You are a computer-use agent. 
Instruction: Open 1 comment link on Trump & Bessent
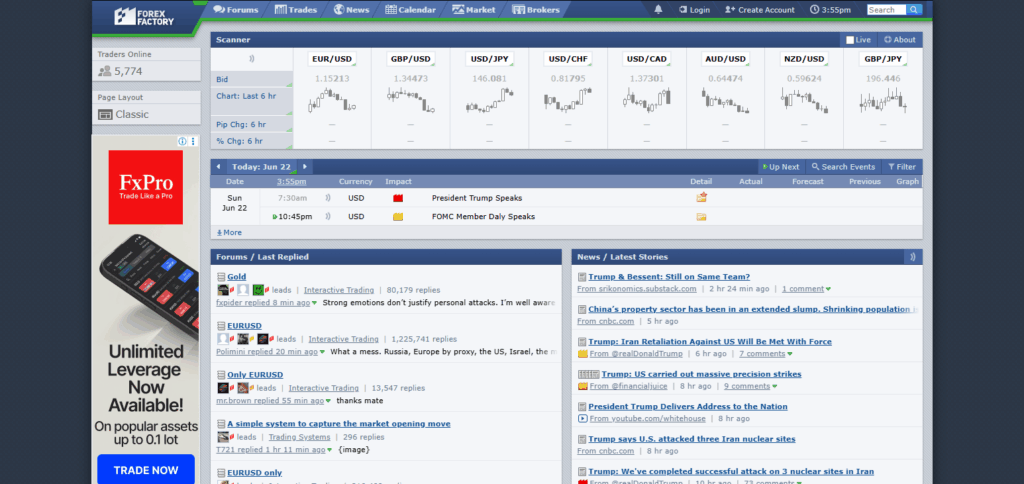click(803, 289)
